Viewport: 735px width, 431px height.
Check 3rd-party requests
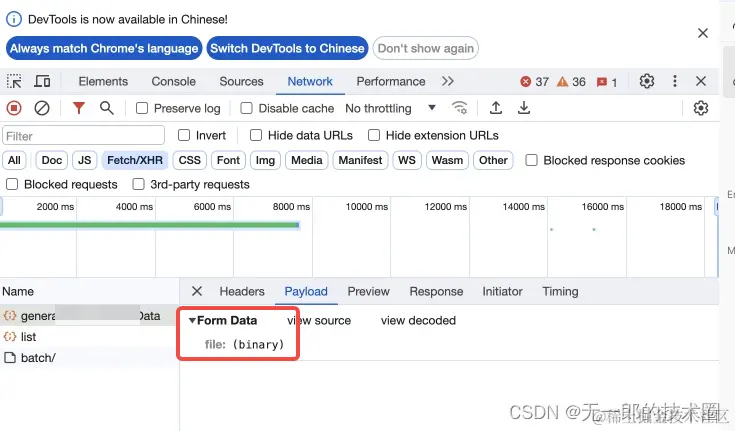coord(138,184)
